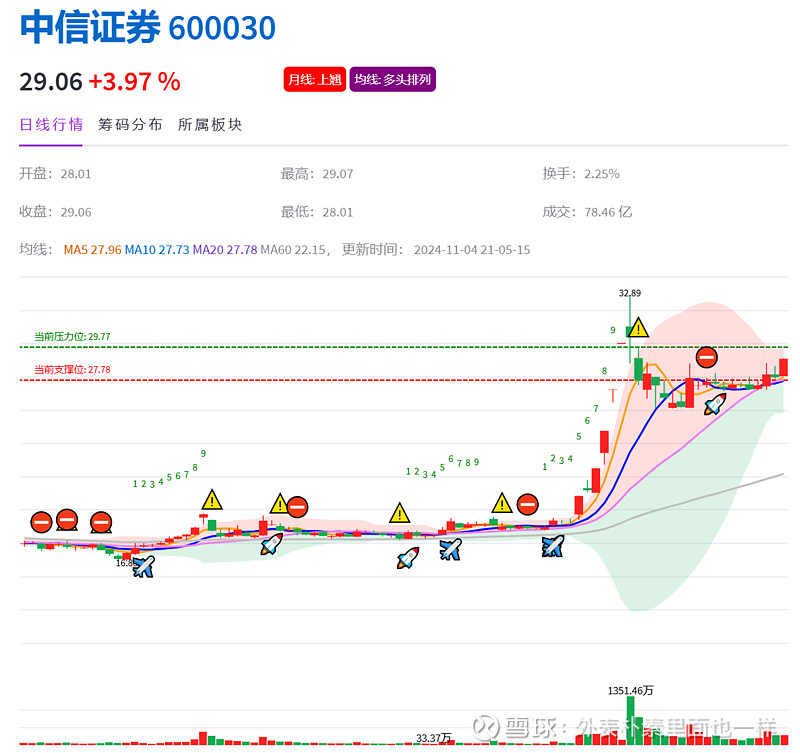Click the green dashed pressure line
The image size is (800, 753).
[x=404, y=347]
